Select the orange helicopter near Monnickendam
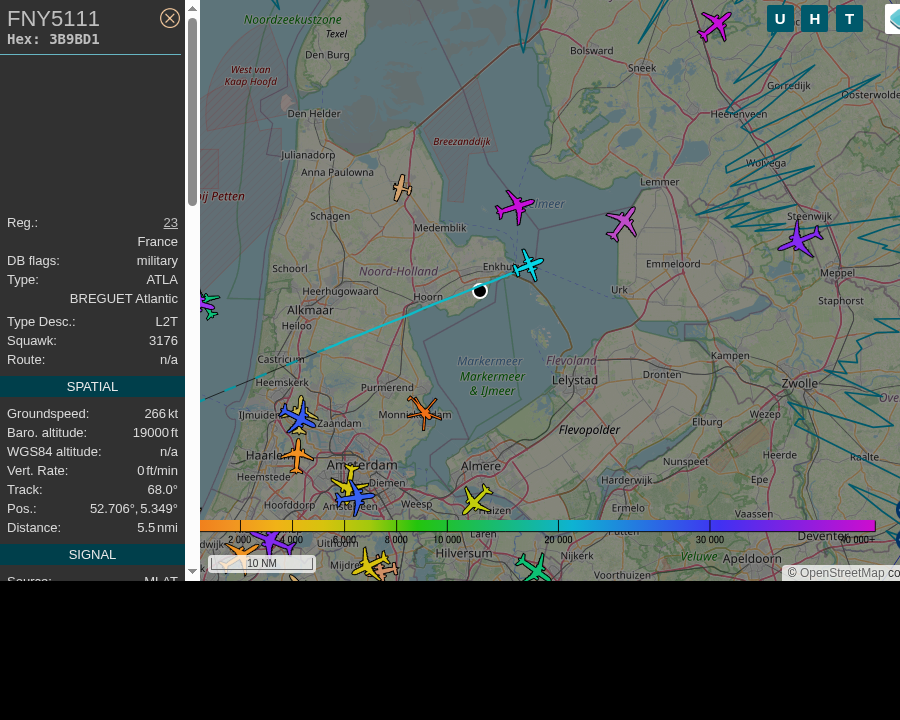 click(x=424, y=412)
